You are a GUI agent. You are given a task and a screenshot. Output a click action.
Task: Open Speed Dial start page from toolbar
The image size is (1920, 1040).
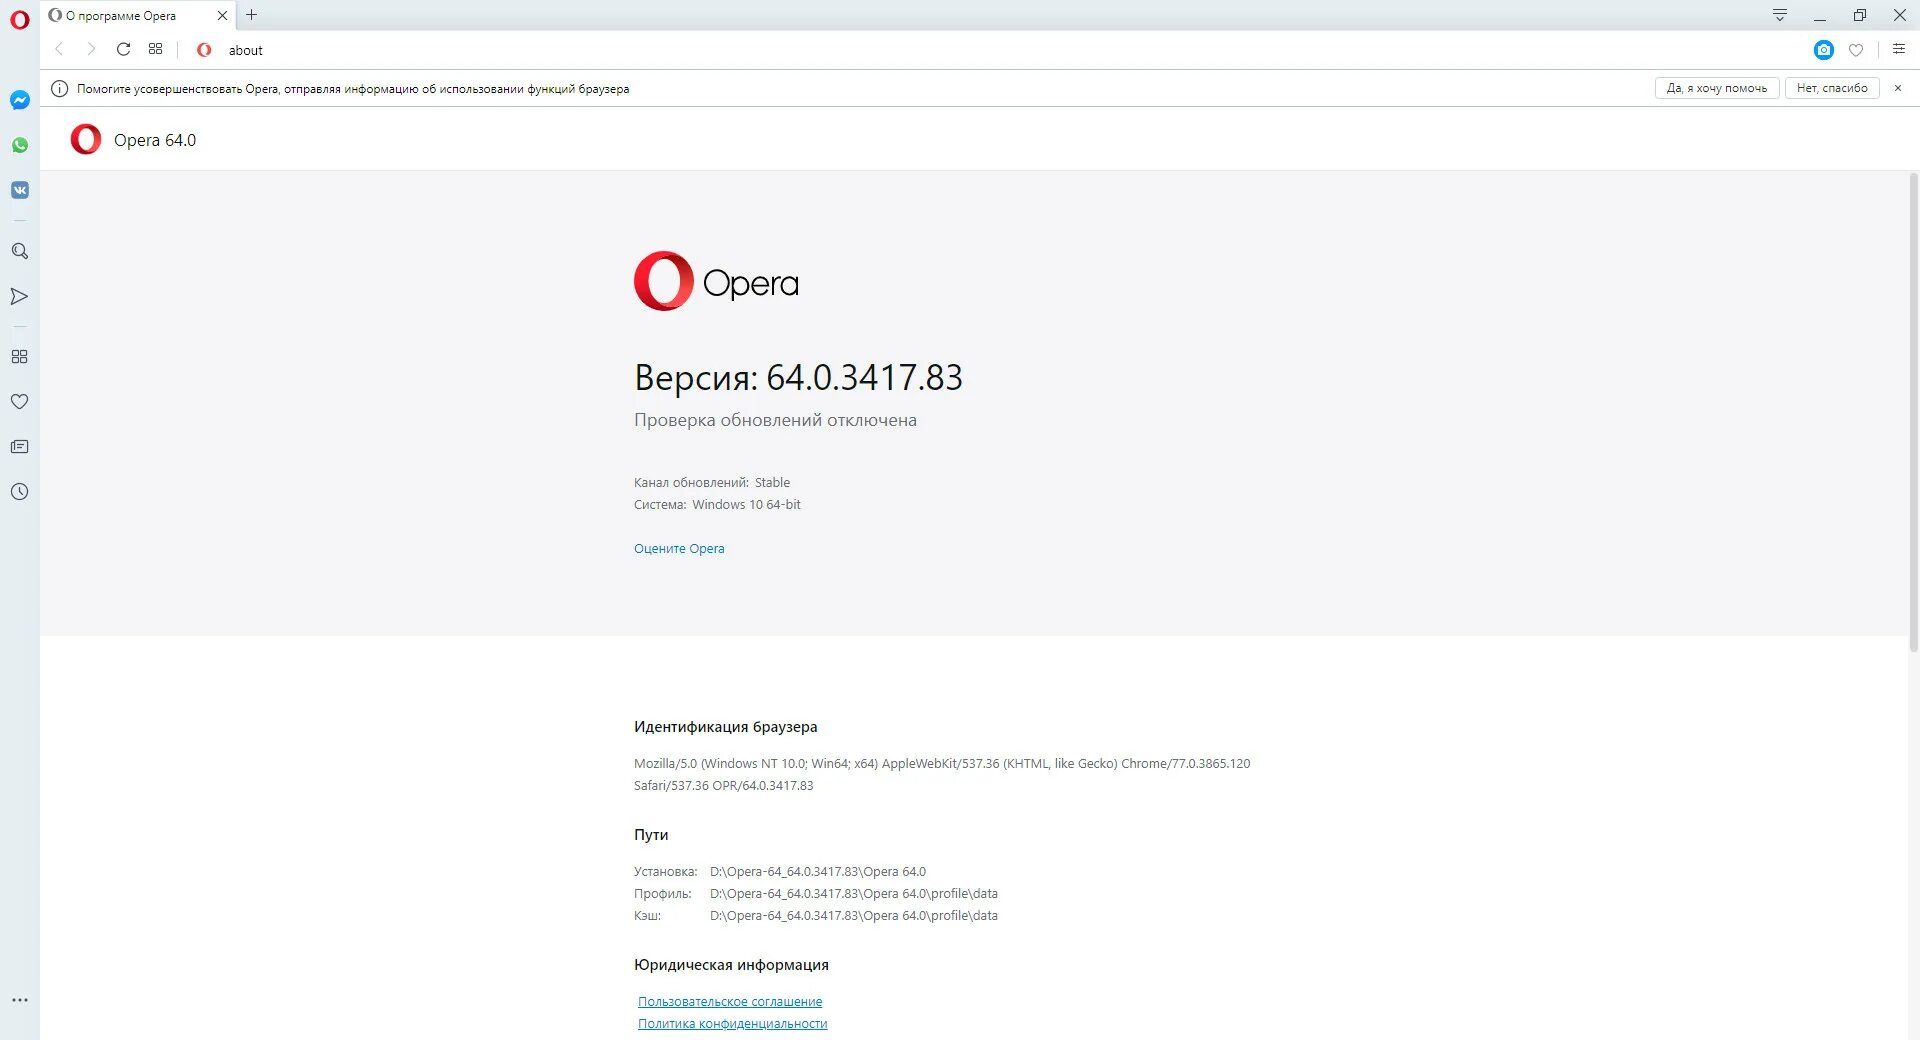tap(155, 49)
